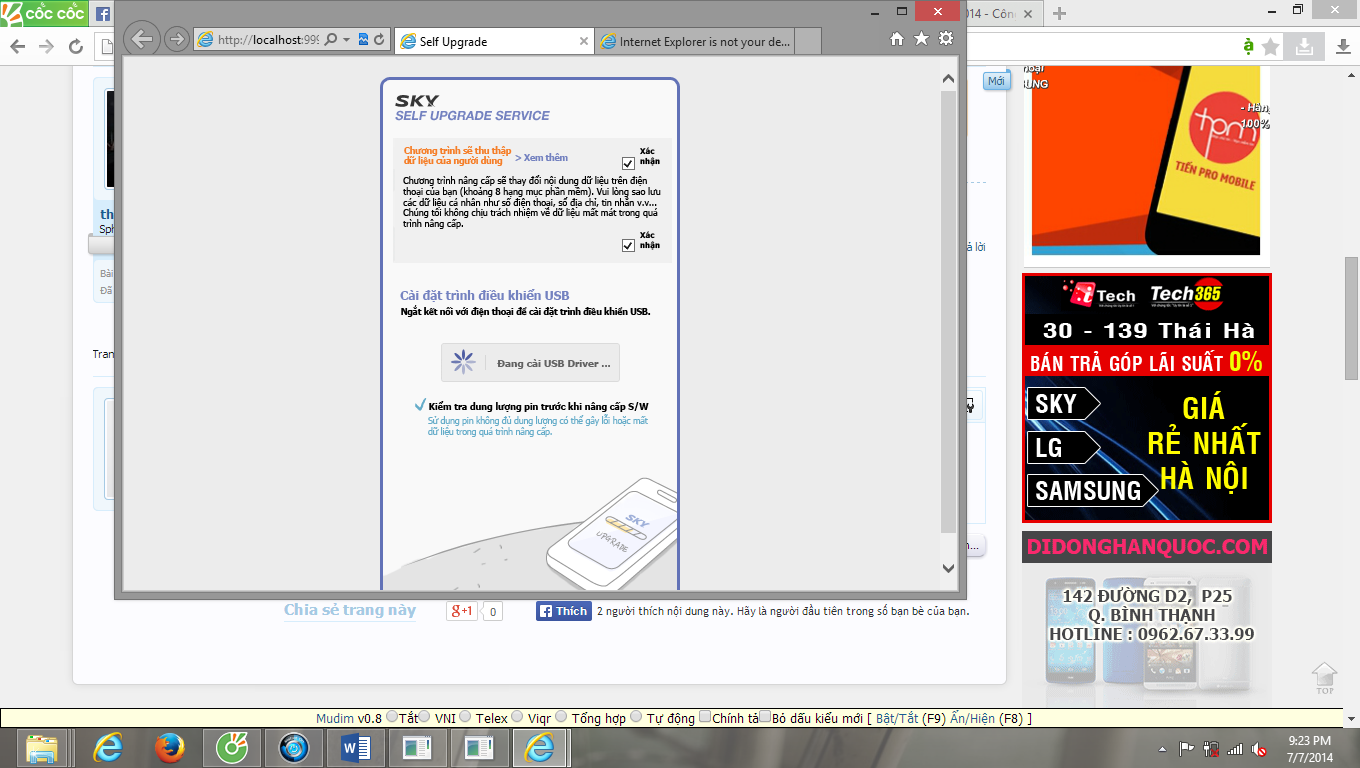This screenshot has height=768, width=1360.
Task: Click Facebook Thích button
Action: pyautogui.click(x=564, y=611)
